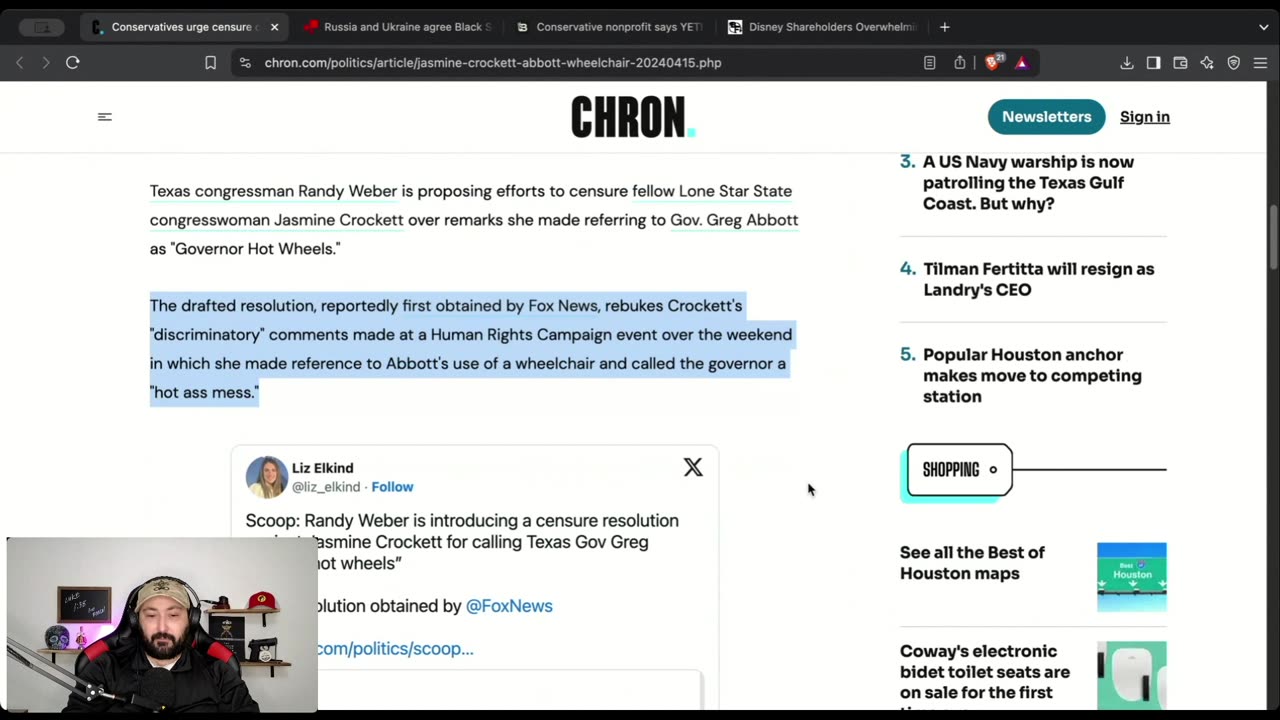Toggle the browser sidebar panel icon
This screenshot has width=1280, height=720.
(1153, 62)
